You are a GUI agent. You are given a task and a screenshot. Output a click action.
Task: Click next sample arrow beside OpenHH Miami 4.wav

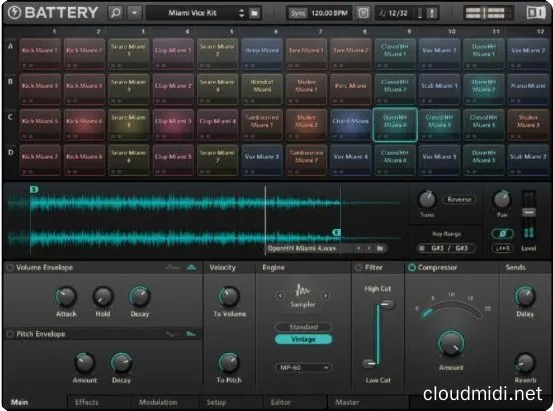[x=369, y=248]
